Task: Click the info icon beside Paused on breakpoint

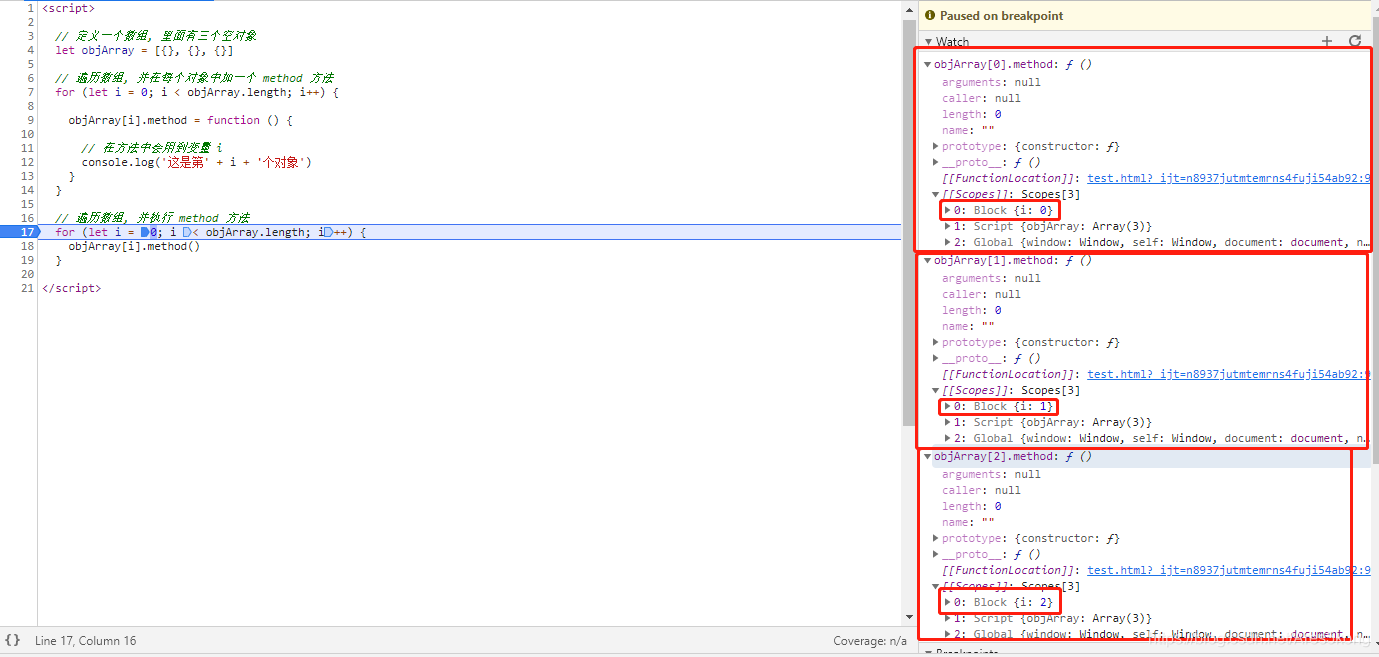Action: click(x=930, y=15)
